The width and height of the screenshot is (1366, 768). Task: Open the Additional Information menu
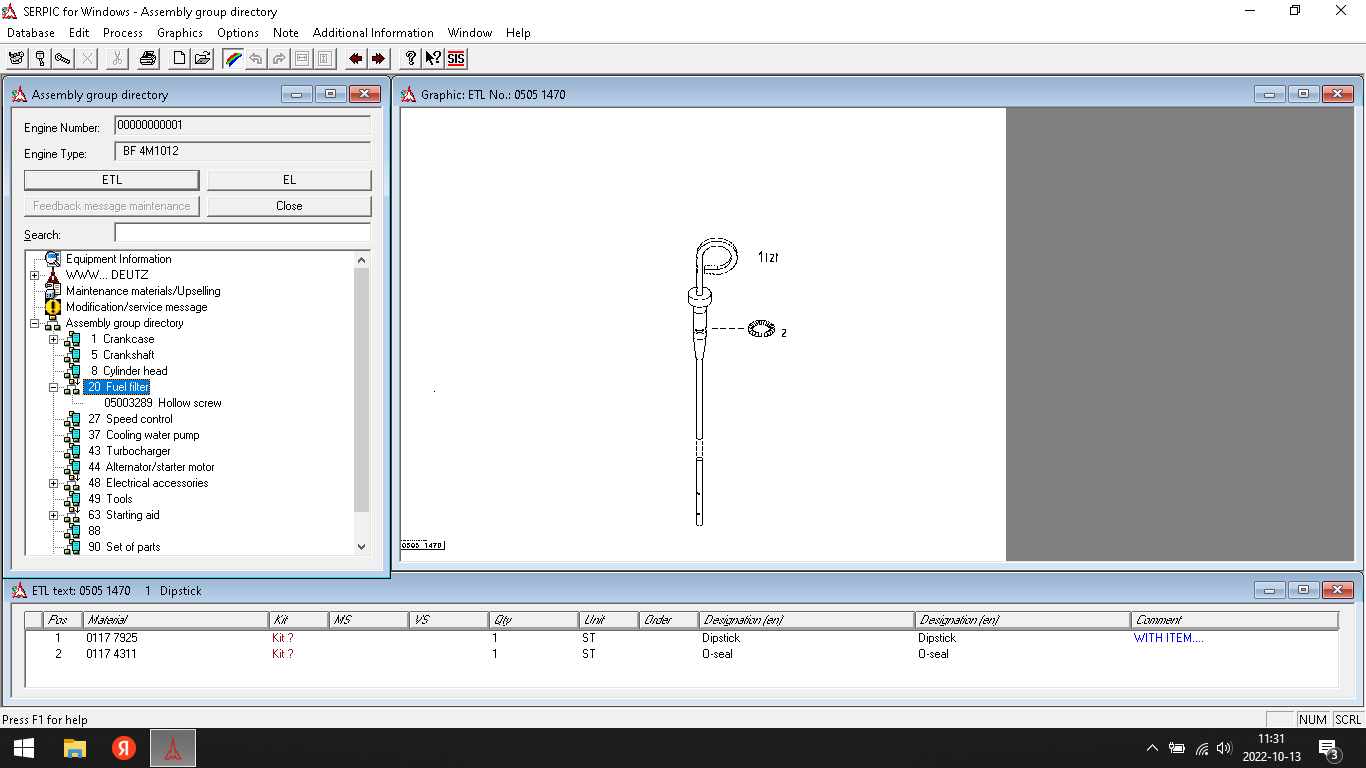click(x=373, y=33)
